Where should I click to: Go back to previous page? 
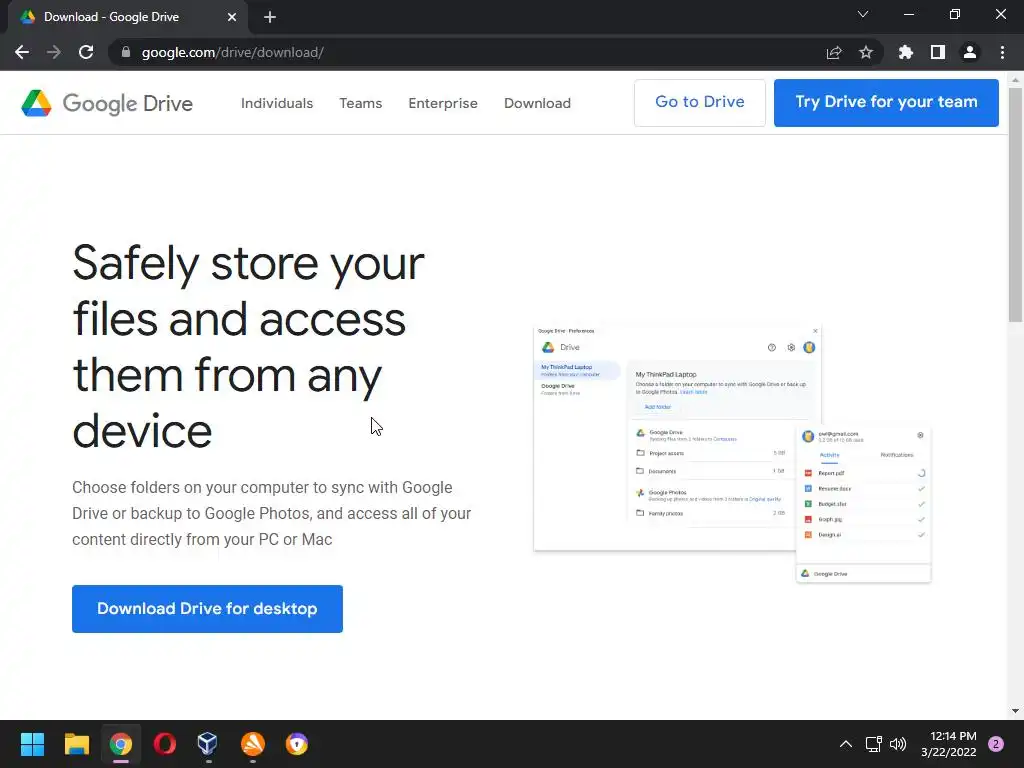pos(22,52)
